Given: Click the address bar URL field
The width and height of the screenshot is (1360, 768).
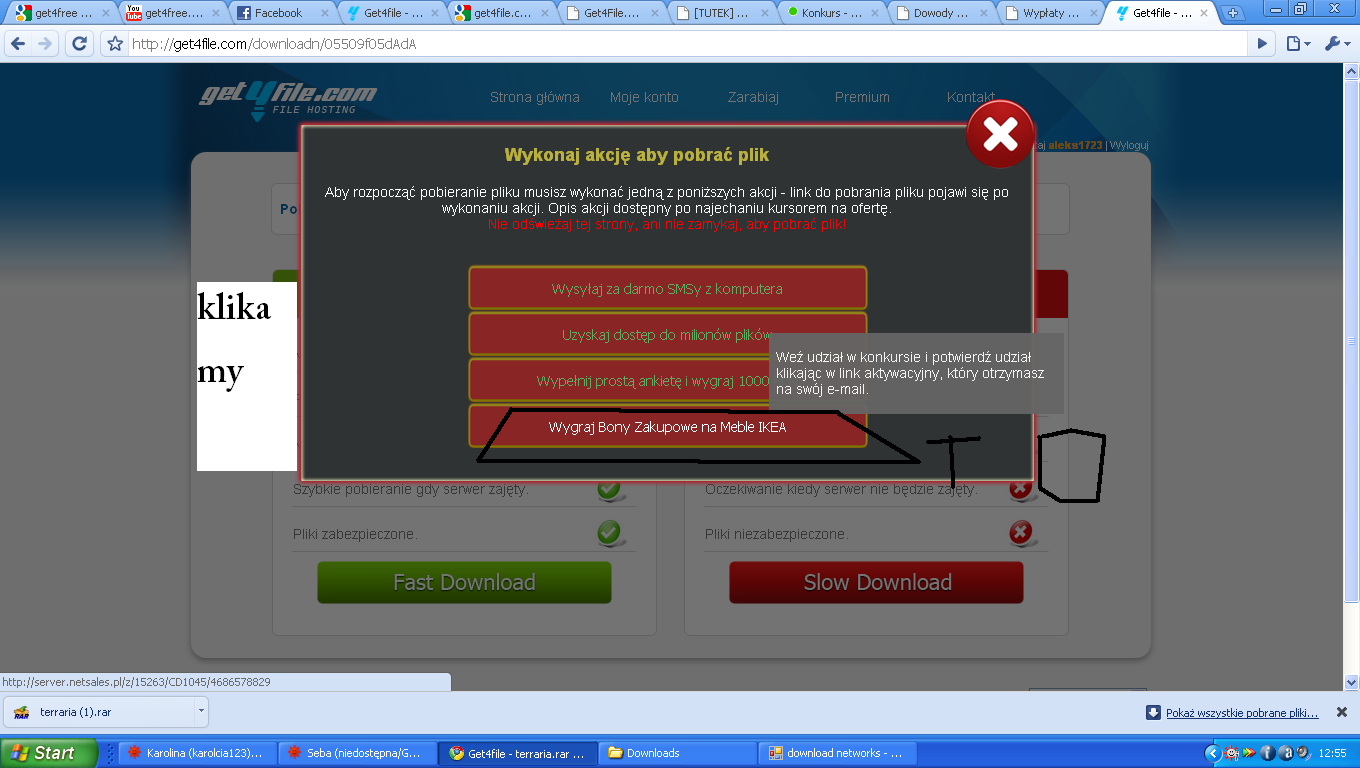Looking at the screenshot, I should (x=680, y=44).
